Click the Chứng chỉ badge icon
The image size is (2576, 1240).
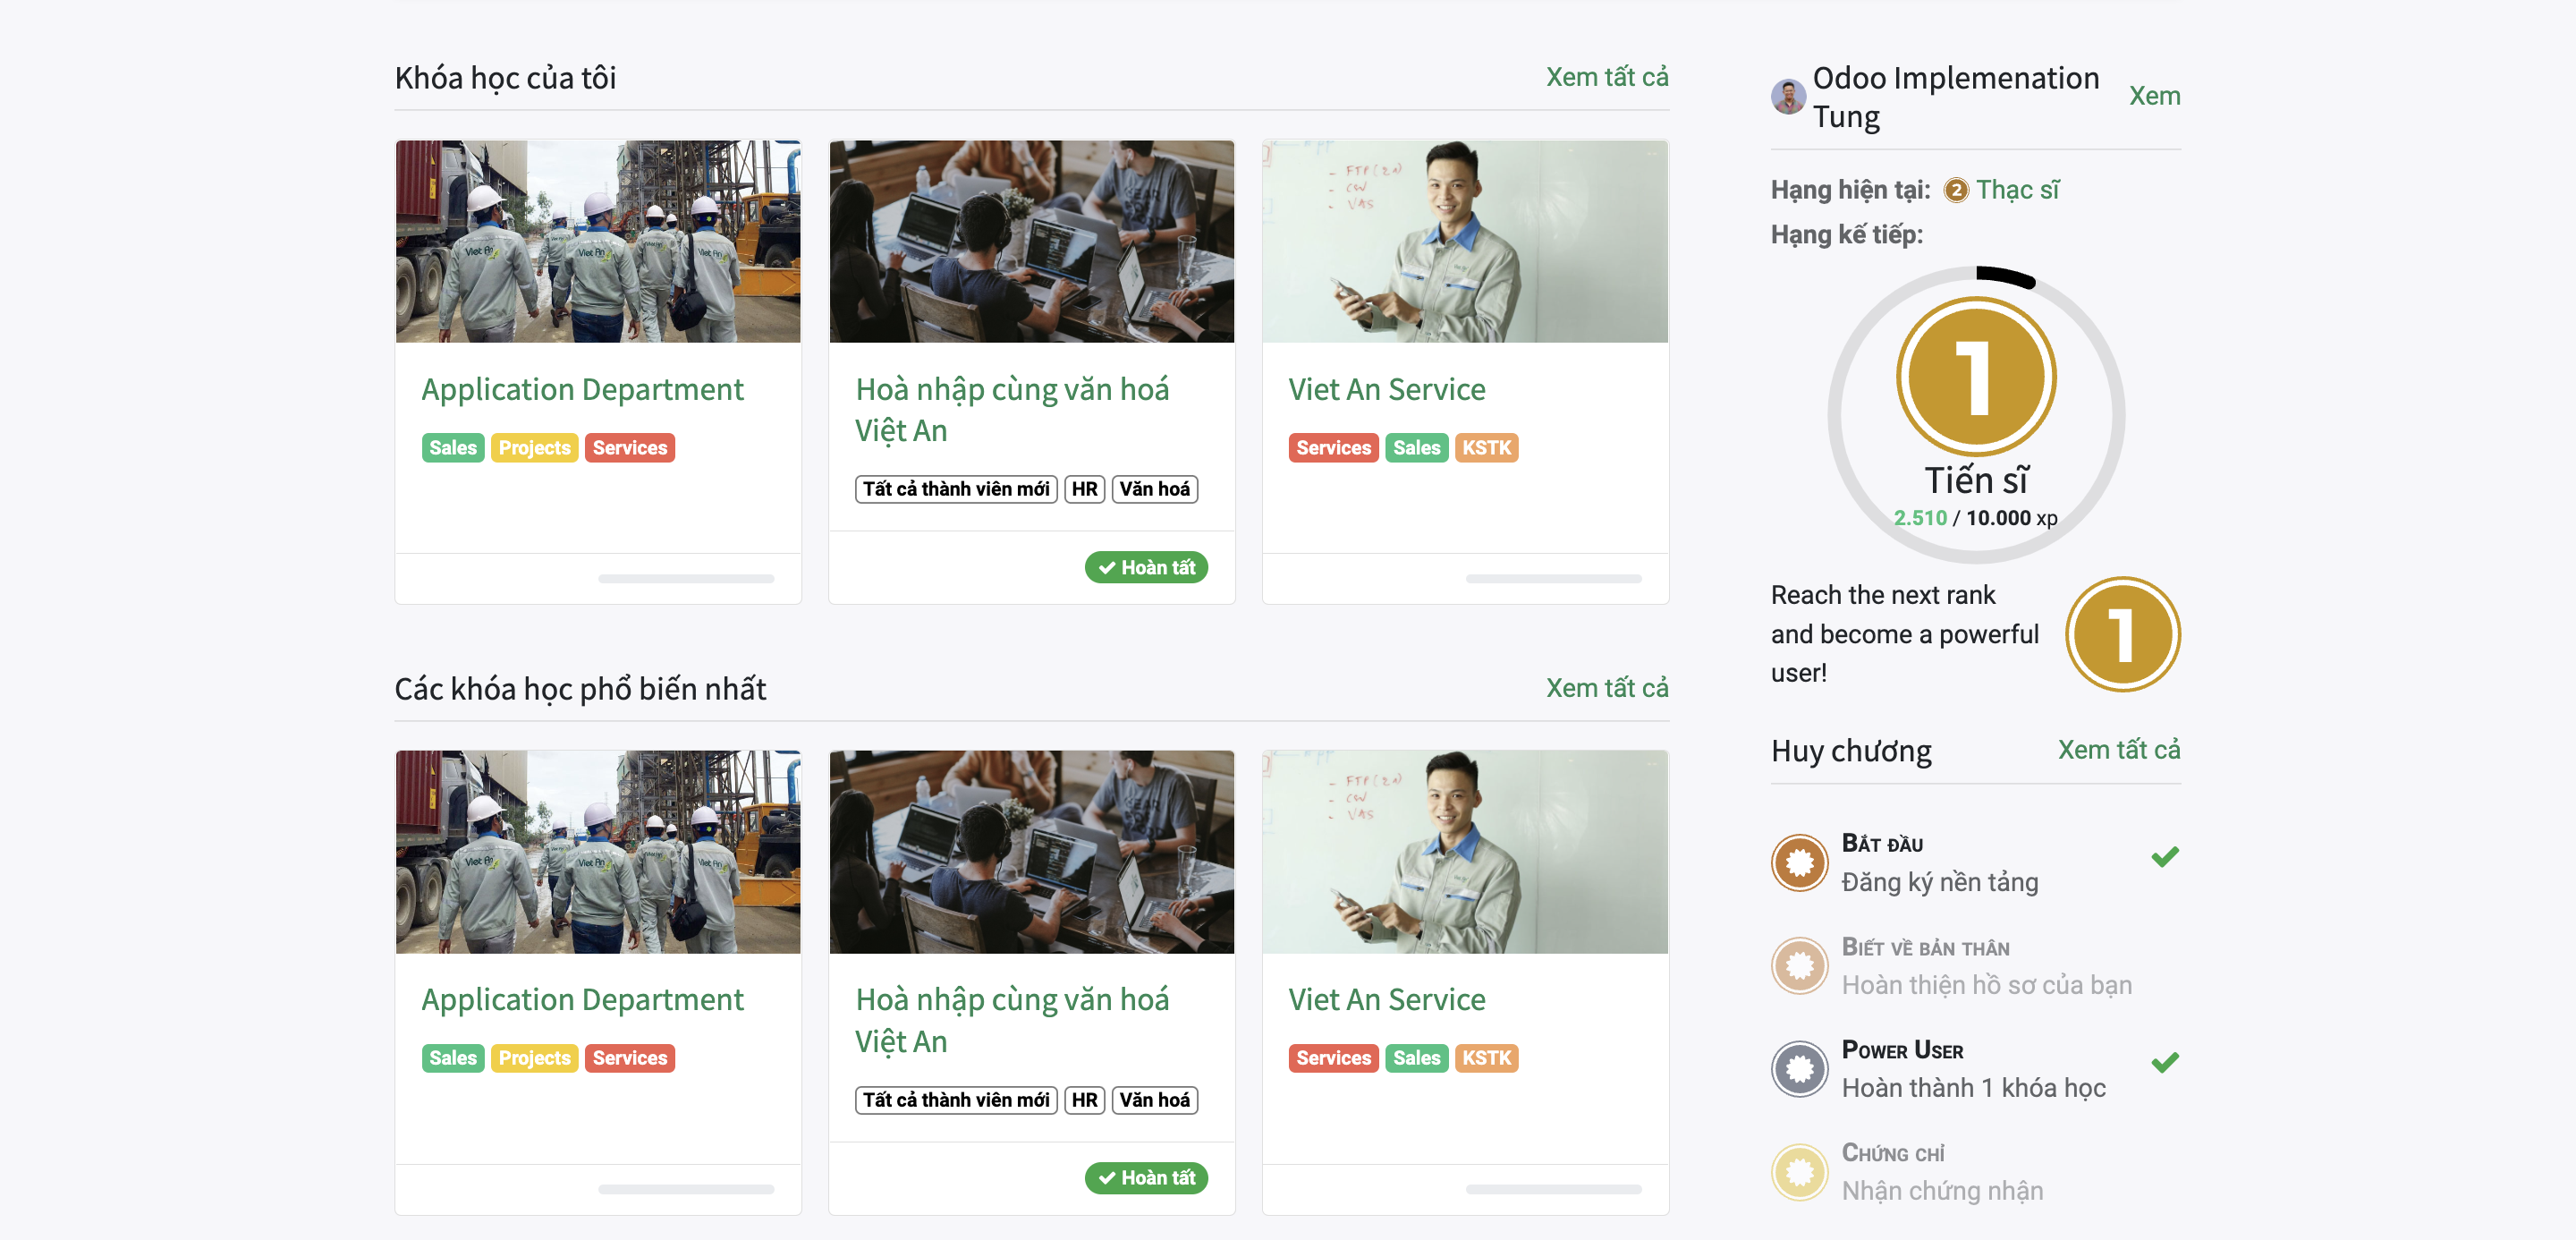(x=1800, y=1171)
